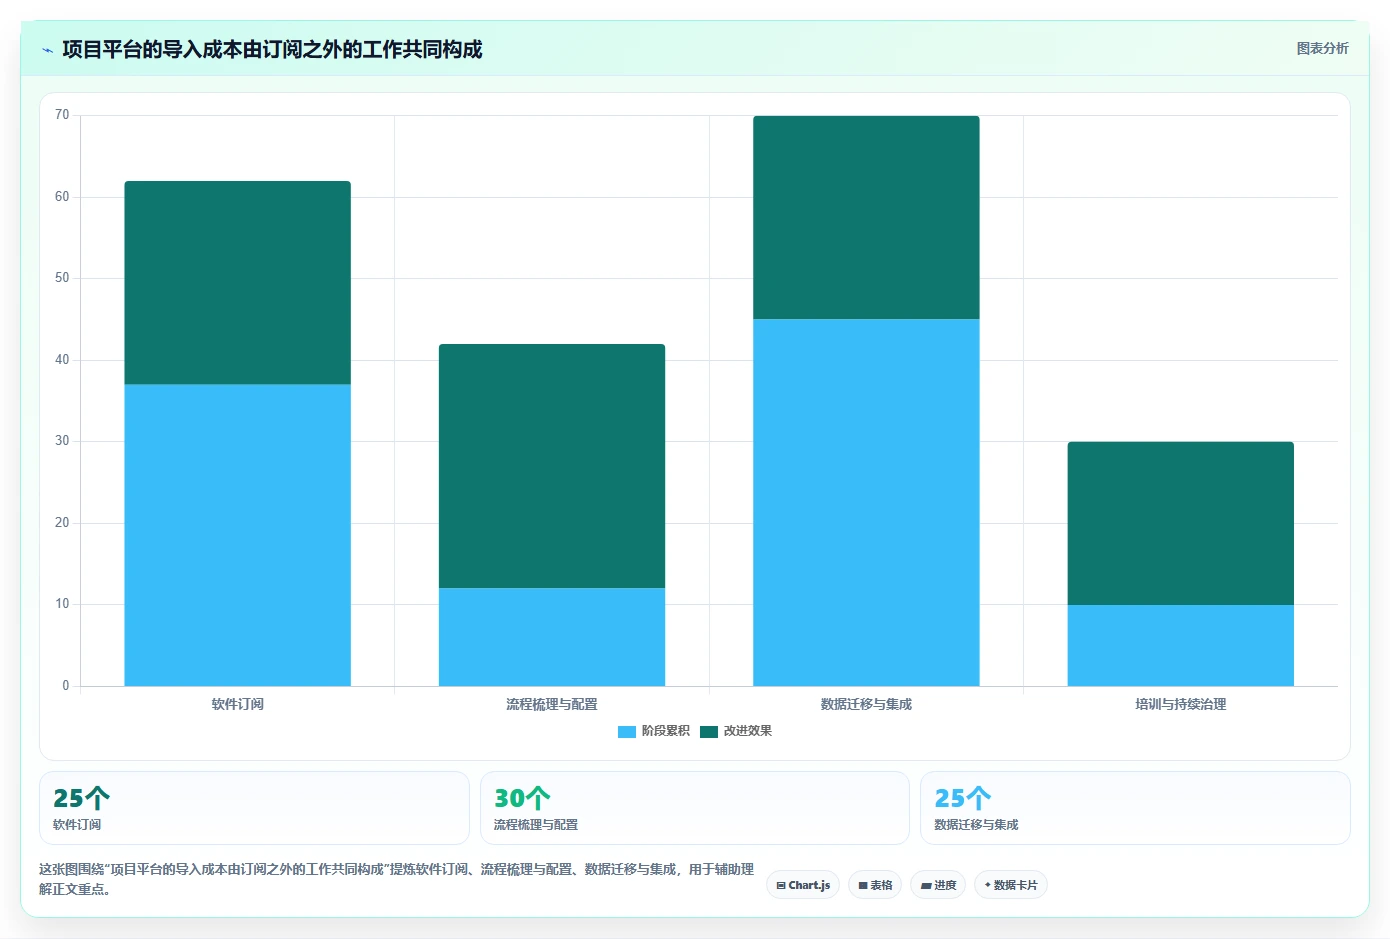Screen dimensions: 1390x939
Task: Click the 阶段累积 legend label
Action: [x=666, y=731]
